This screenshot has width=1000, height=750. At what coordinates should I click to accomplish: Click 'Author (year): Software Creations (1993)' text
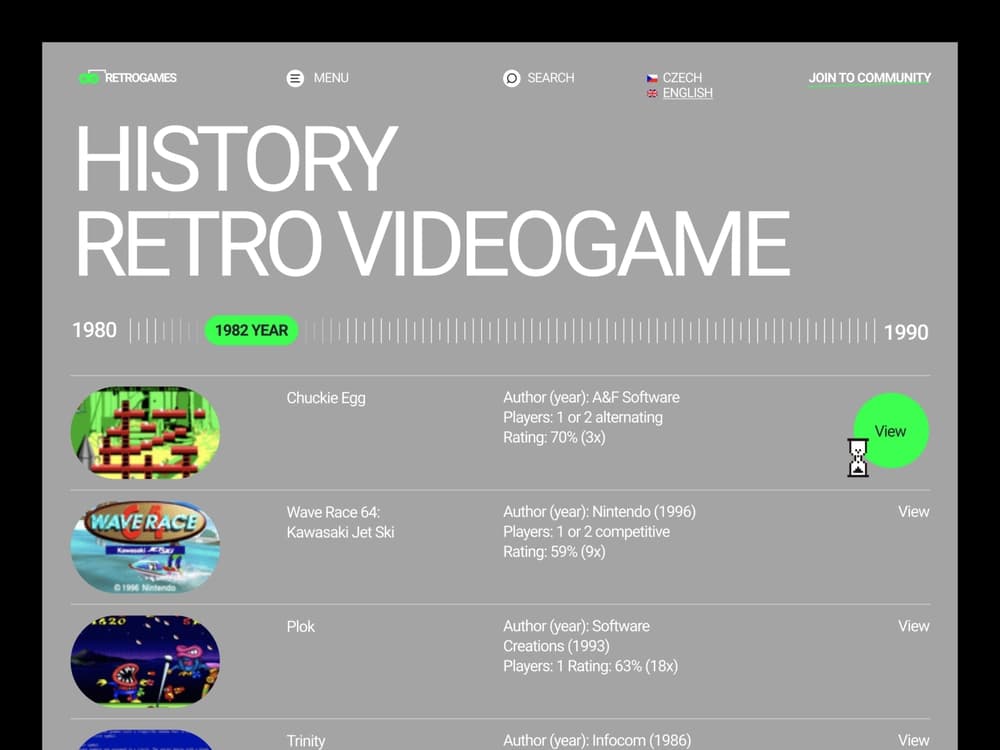pos(577,636)
